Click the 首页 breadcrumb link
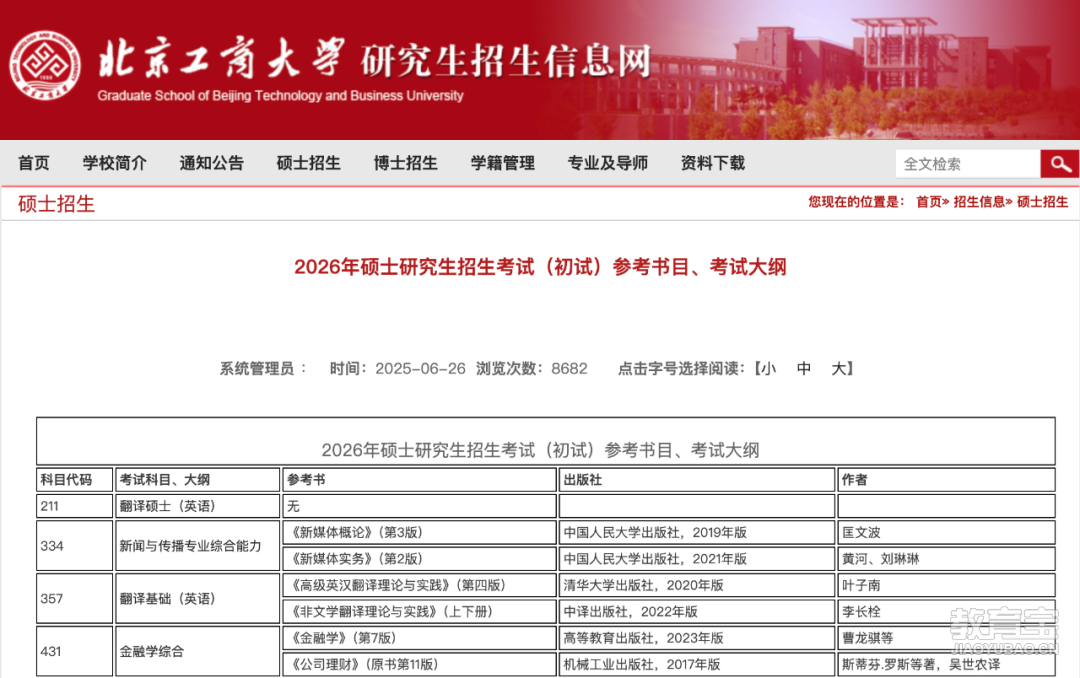This screenshot has width=1080, height=678. click(929, 202)
